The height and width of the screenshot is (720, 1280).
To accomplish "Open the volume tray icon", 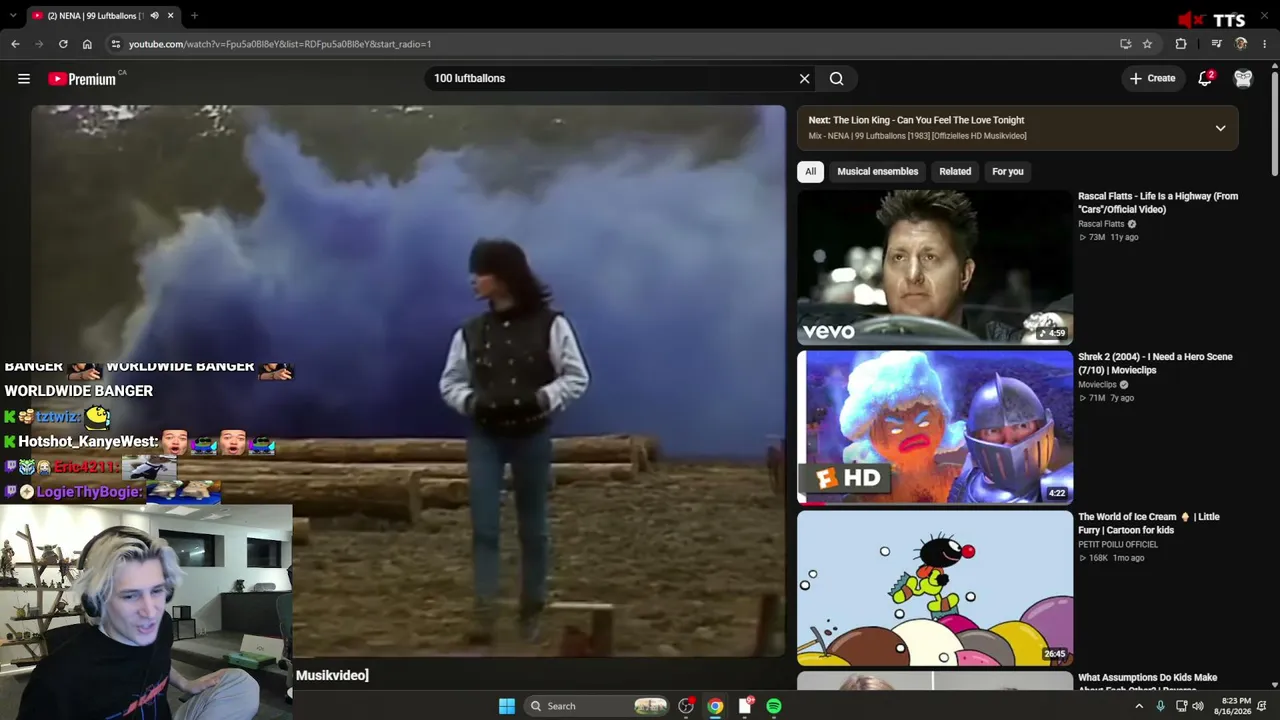I will [1199, 706].
